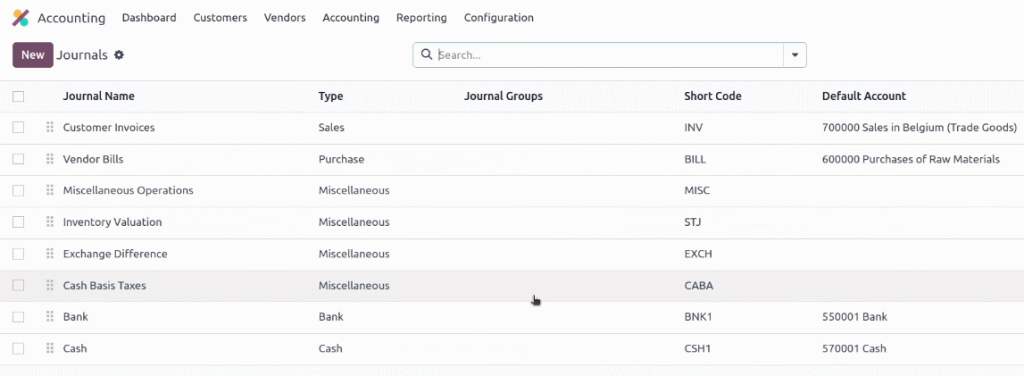Screen dimensions: 1024x376
Task: Click the magnifier search icon
Action: click(426, 55)
